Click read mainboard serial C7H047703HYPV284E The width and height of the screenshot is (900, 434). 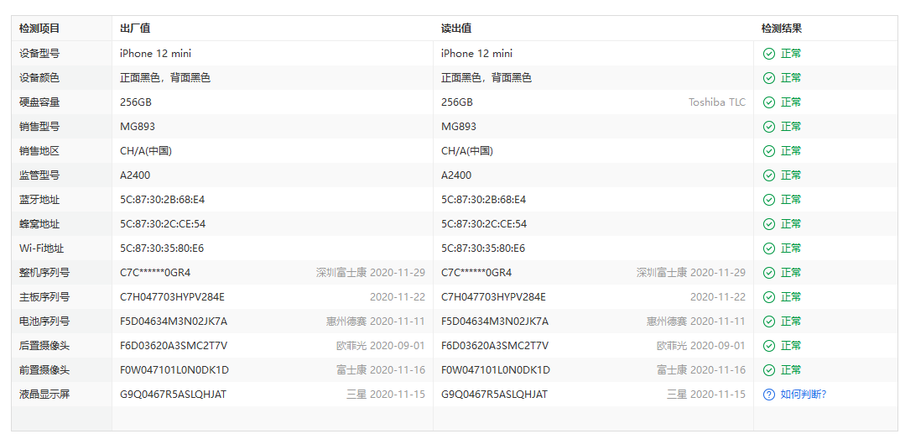click(x=494, y=297)
